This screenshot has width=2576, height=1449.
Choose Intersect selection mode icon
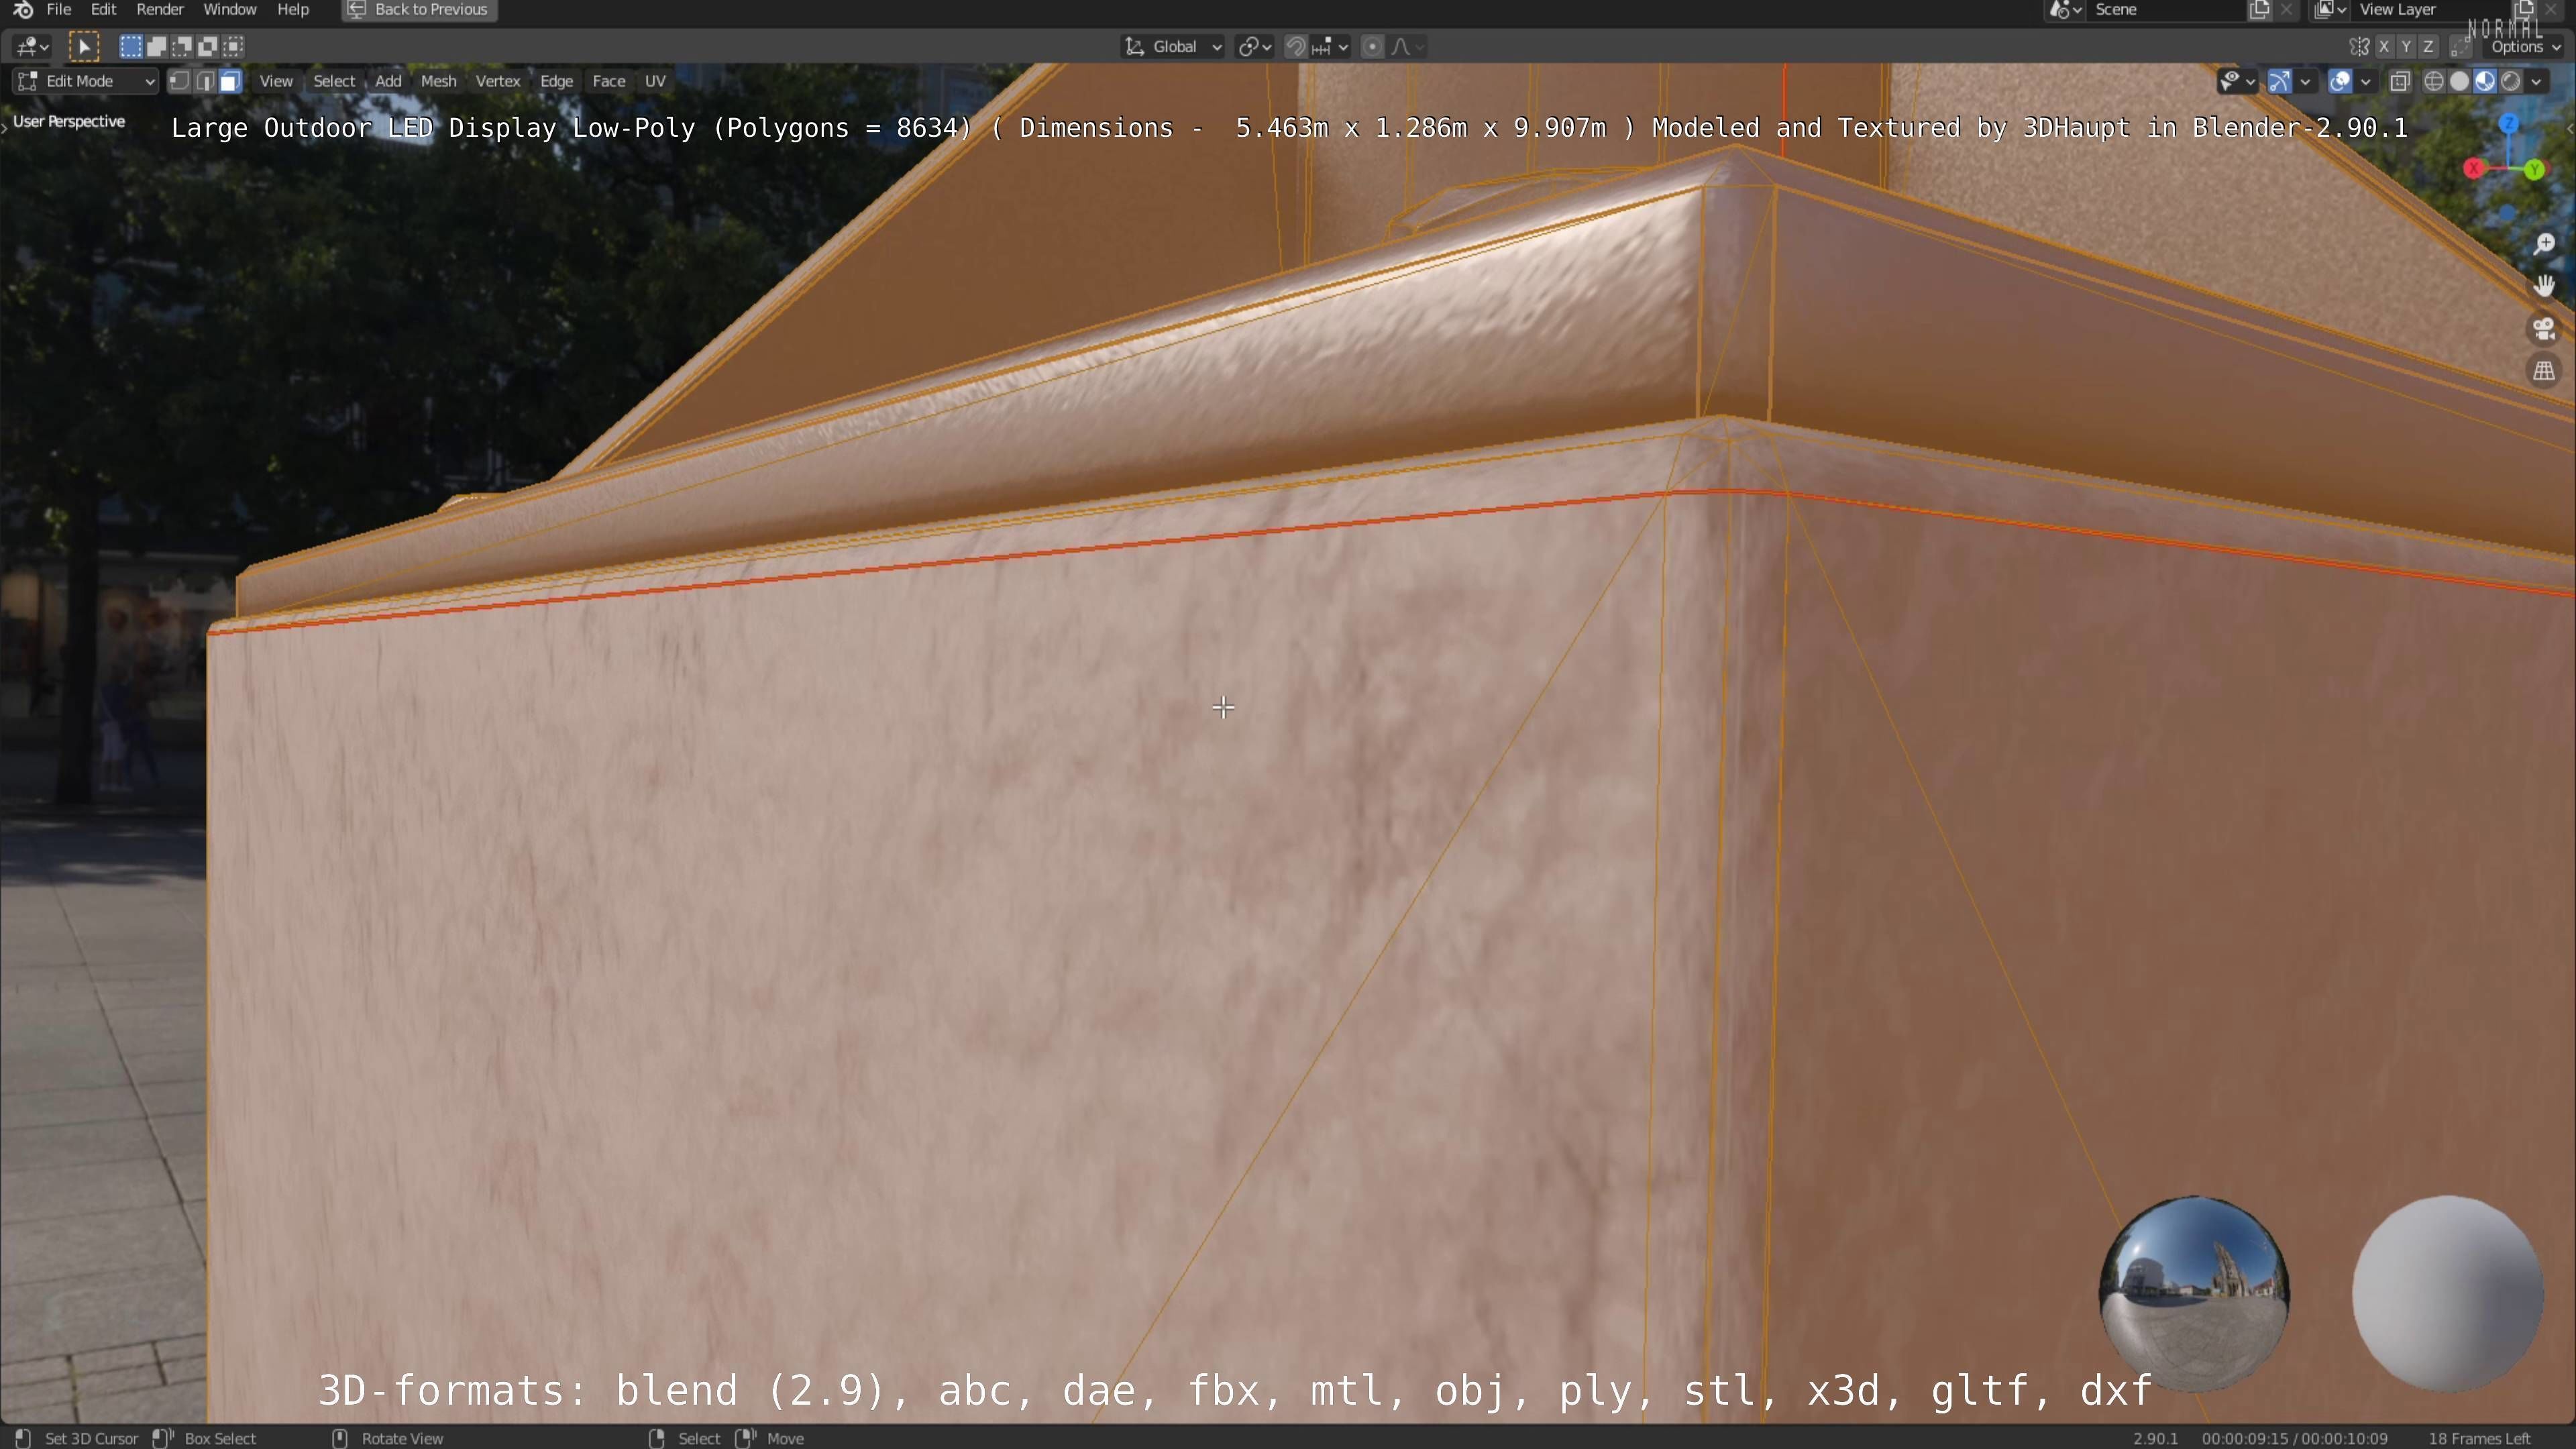(234, 47)
